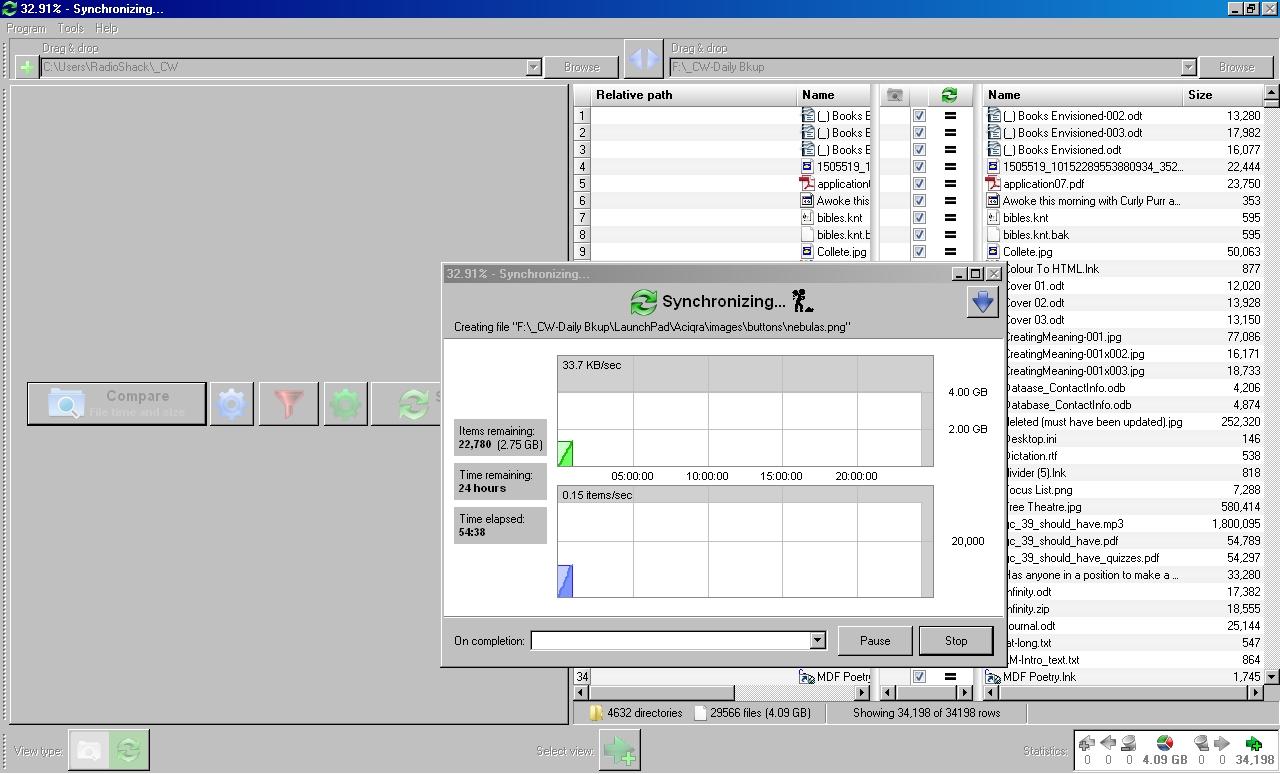Toggle the checkbox on row 5
Viewport: 1280px width, 774px height.
[919, 184]
